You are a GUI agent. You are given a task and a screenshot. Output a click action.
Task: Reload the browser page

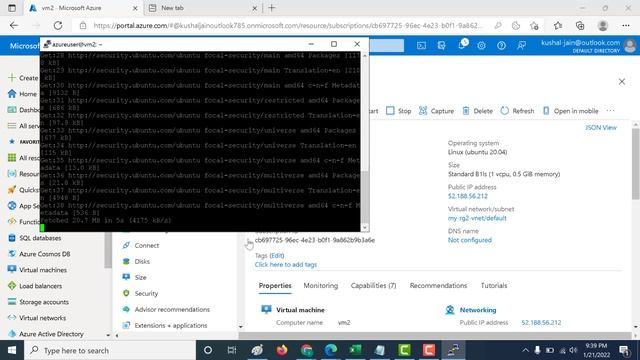coord(58,25)
